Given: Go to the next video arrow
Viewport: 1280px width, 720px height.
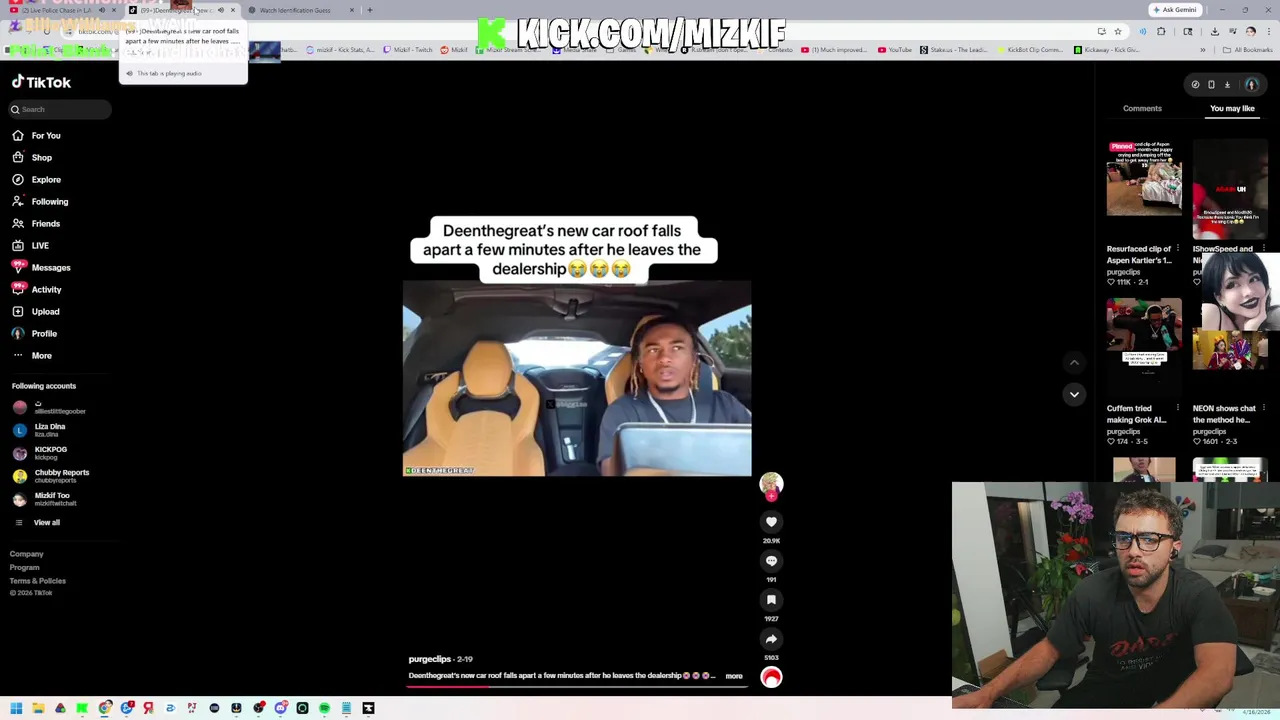Looking at the screenshot, I should point(1074,394).
